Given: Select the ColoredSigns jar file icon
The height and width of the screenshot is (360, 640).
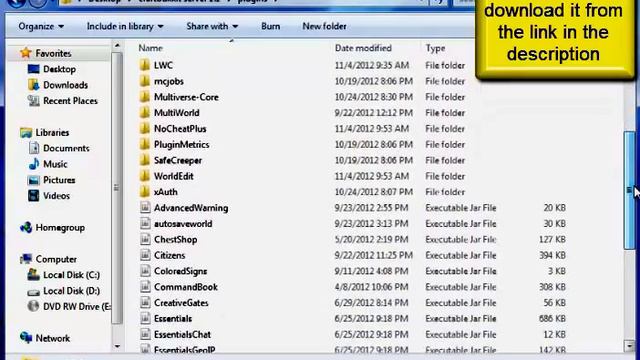Looking at the screenshot, I should click(145, 271).
